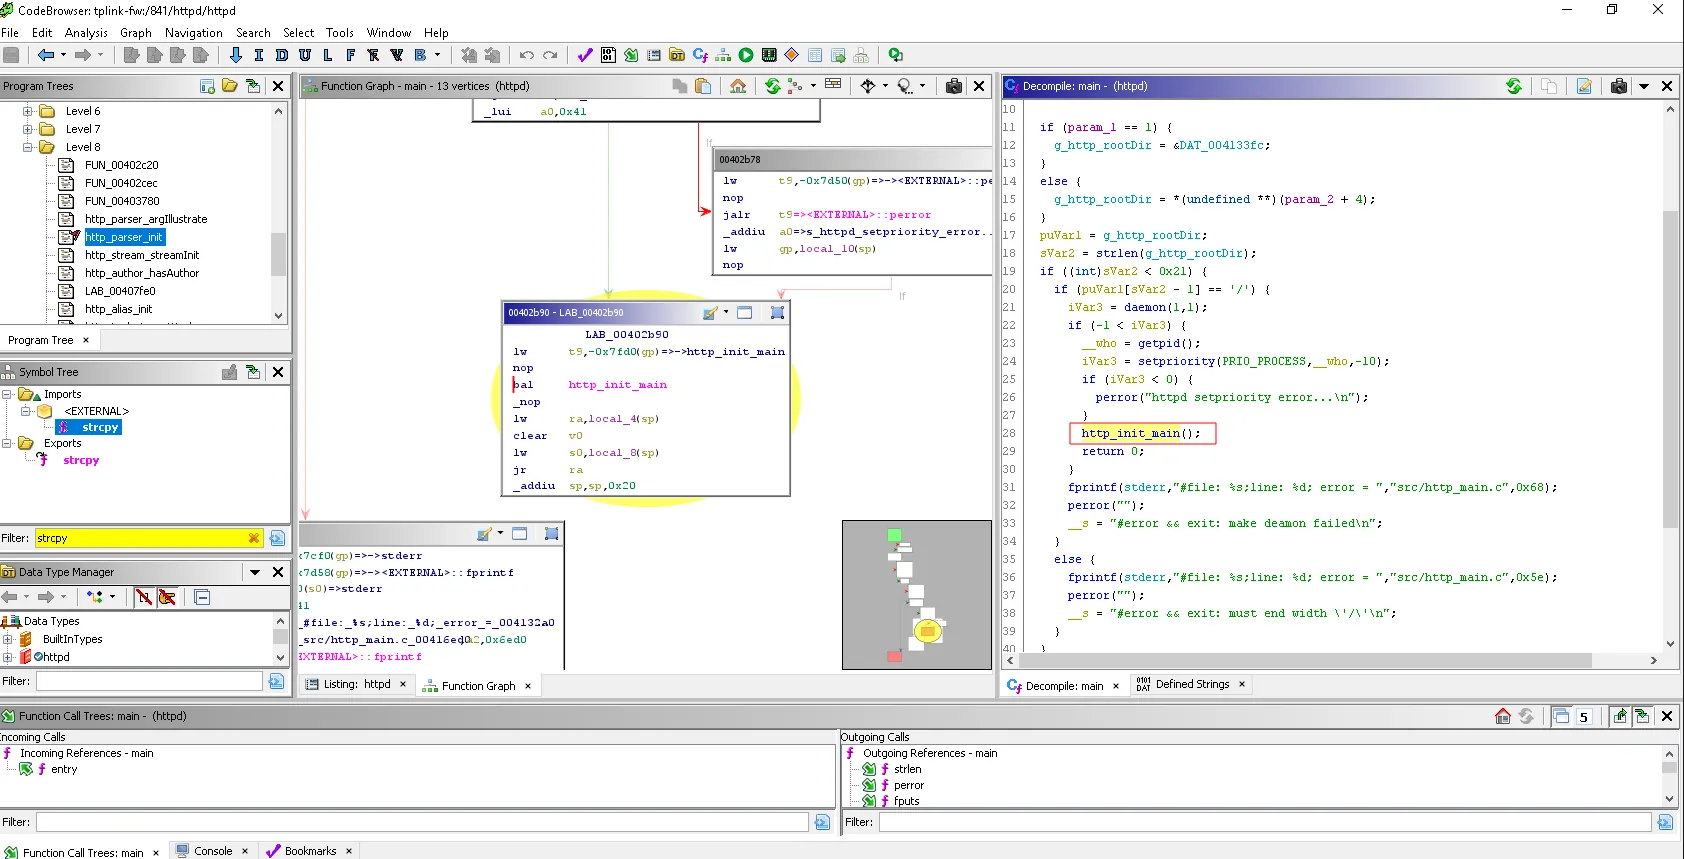Switch to the Defined Strings tab

point(1191,685)
